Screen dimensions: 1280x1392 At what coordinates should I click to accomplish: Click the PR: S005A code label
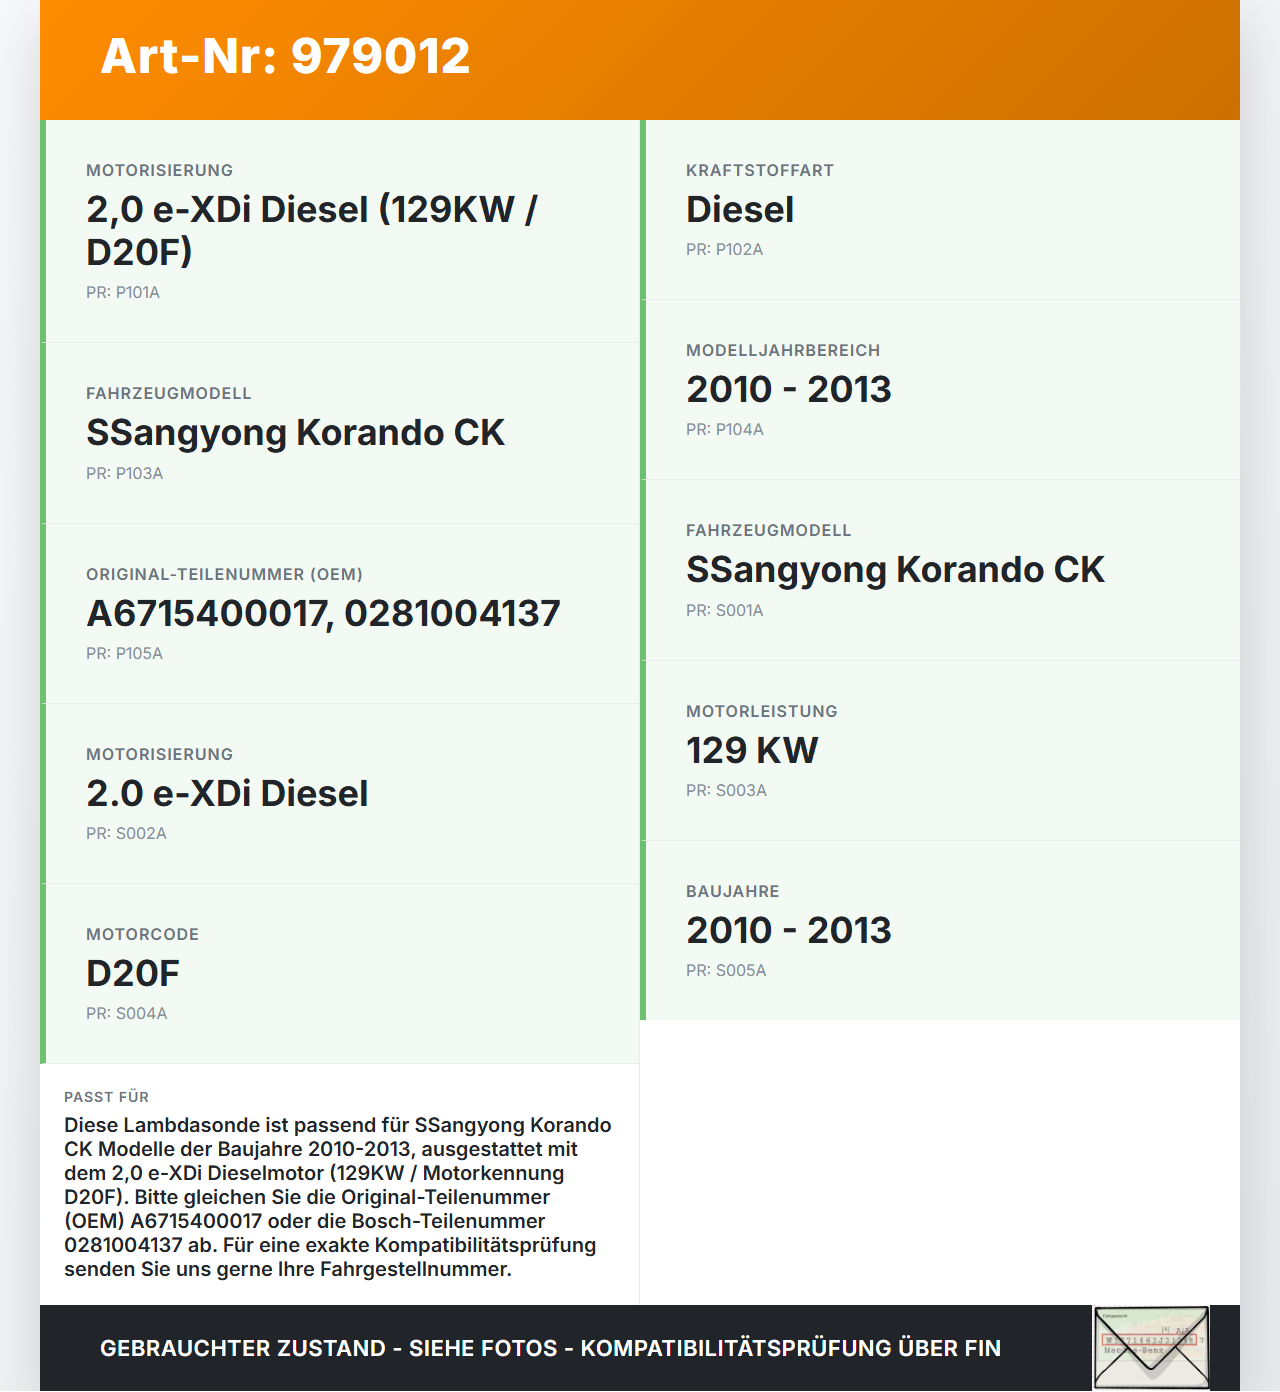click(726, 971)
